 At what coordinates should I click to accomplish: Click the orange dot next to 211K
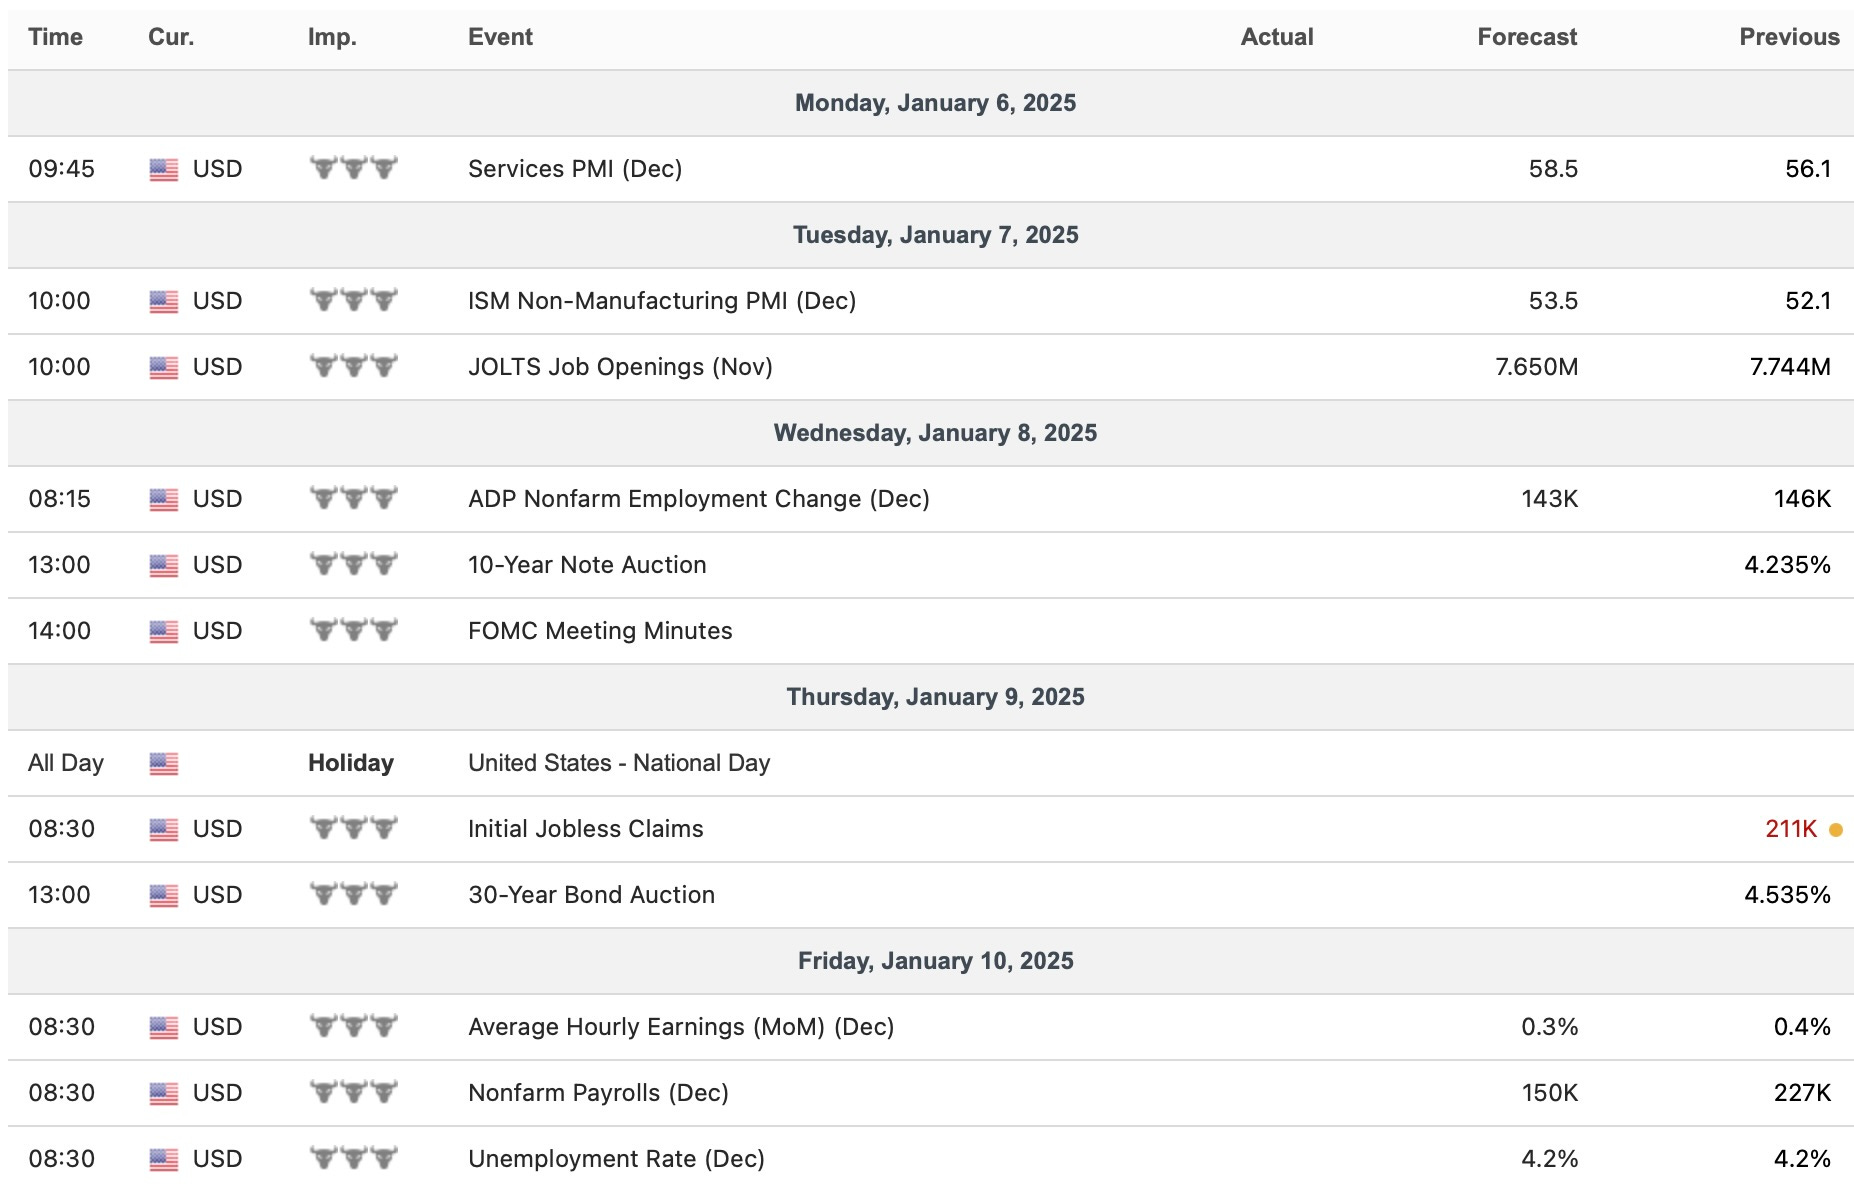(1835, 830)
